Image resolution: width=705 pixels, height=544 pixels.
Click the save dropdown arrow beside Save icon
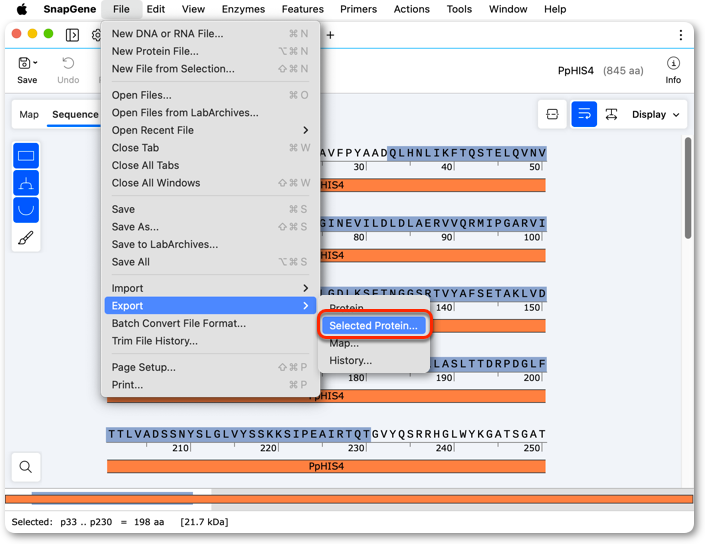36,63
